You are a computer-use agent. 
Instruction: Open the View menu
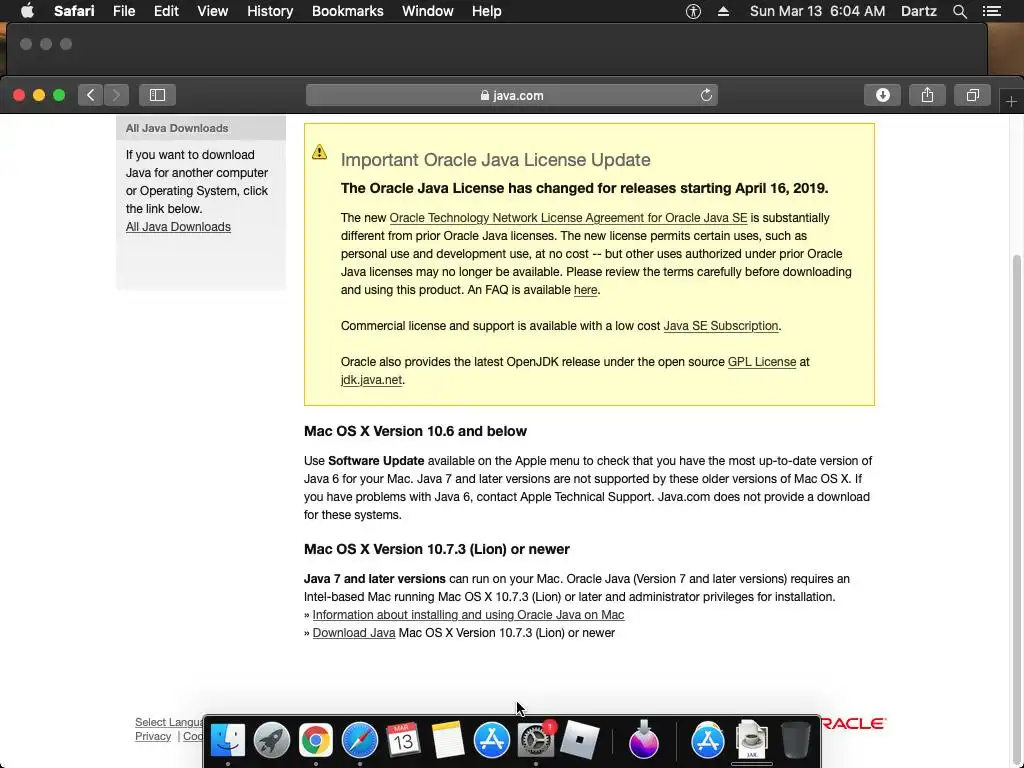[x=212, y=11]
